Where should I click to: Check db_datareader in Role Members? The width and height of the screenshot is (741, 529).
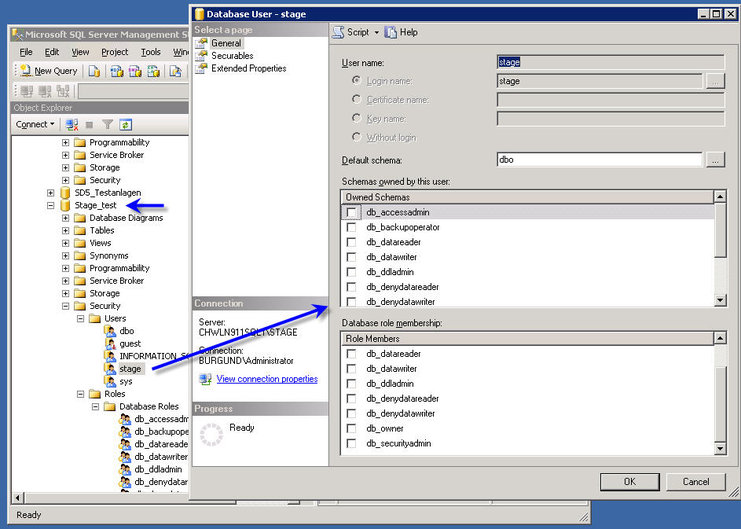(351, 354)
